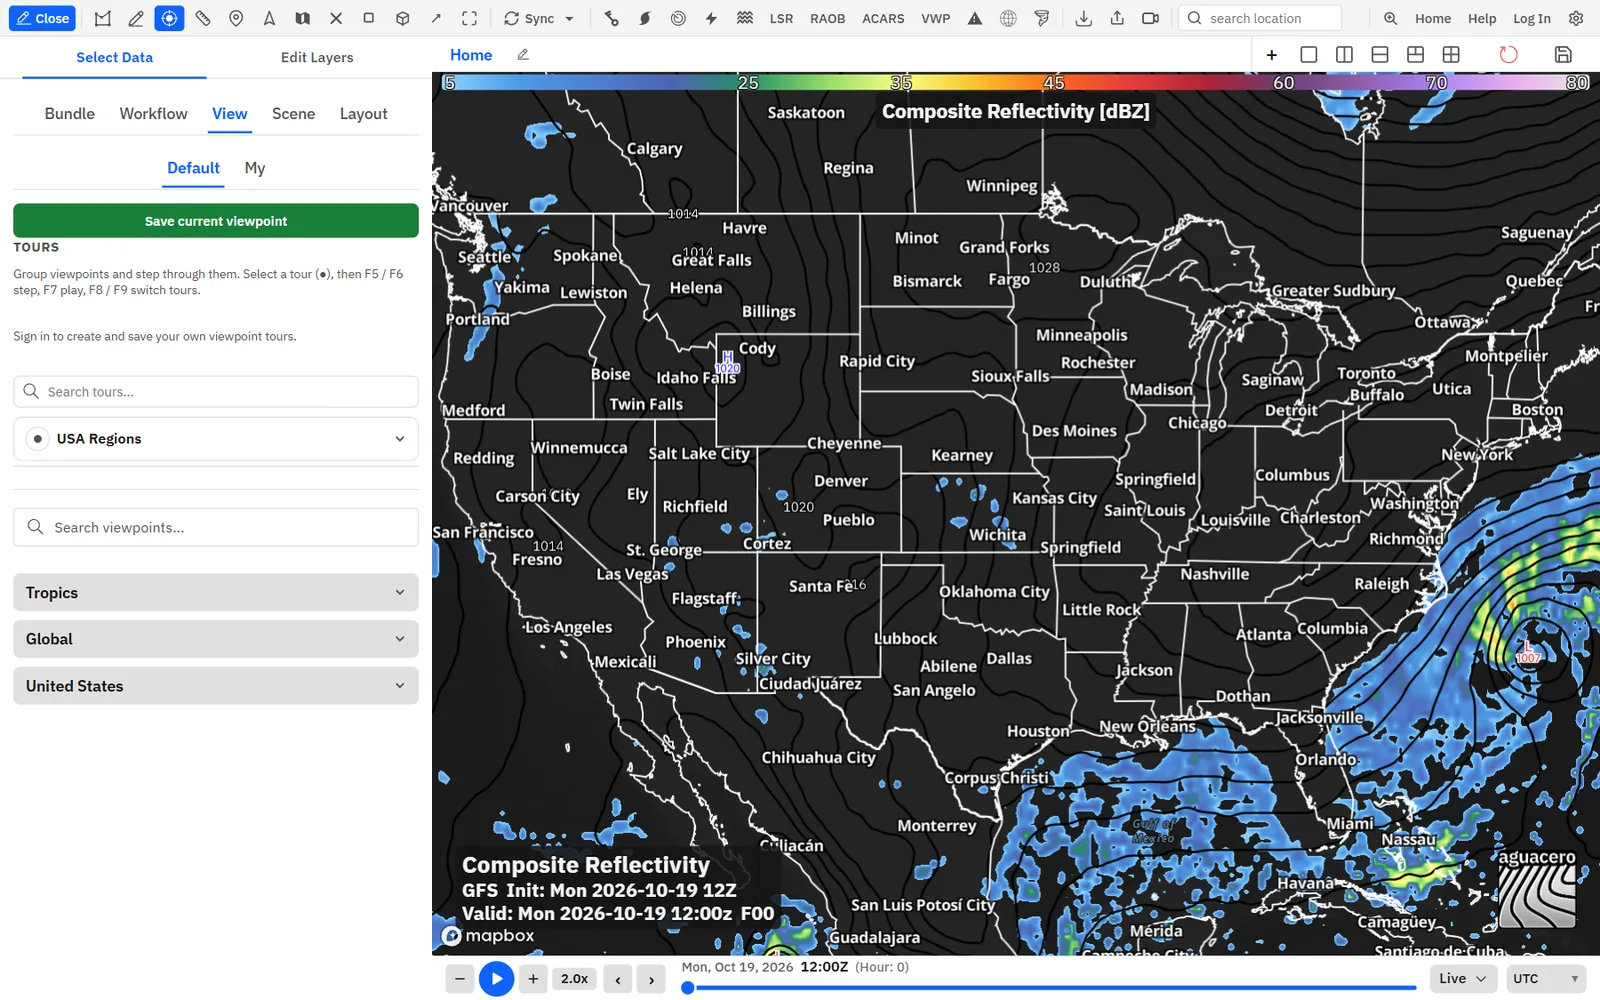Open the Workflow tab

[153, 114]
